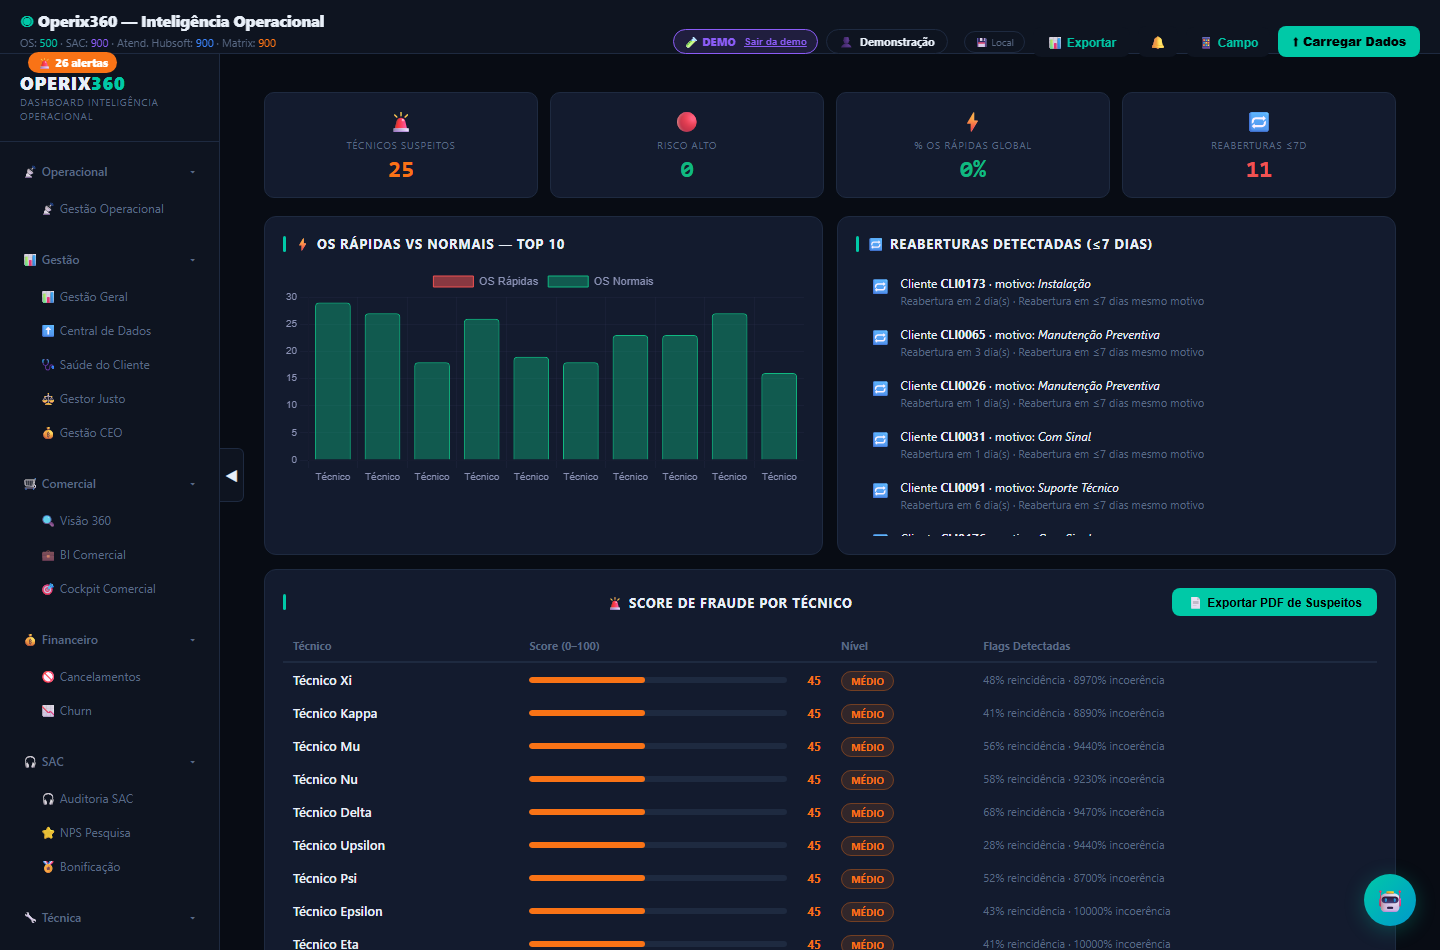Collapse the sidebar using the arrow handle

coord(232,475)
